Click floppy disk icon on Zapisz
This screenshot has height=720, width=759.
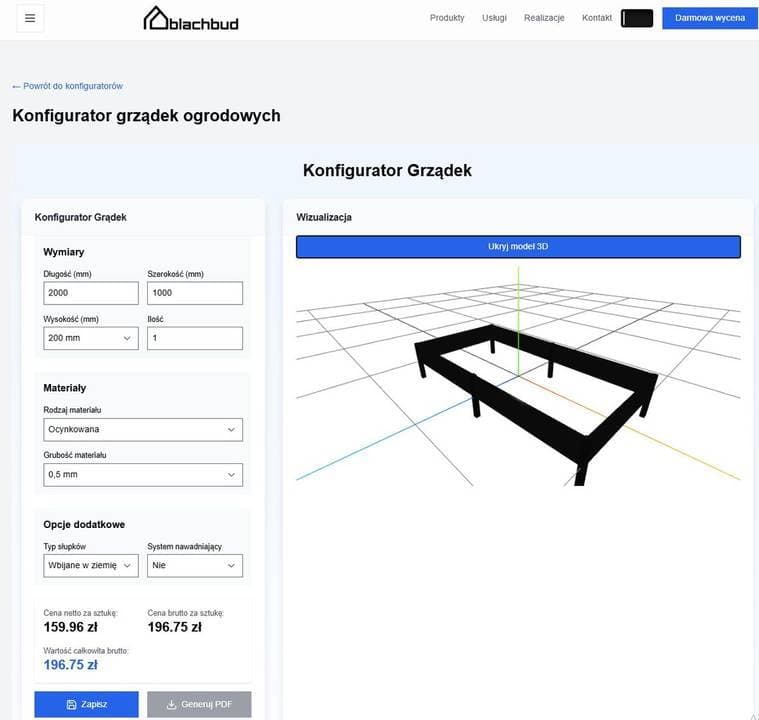coord(72,705)
